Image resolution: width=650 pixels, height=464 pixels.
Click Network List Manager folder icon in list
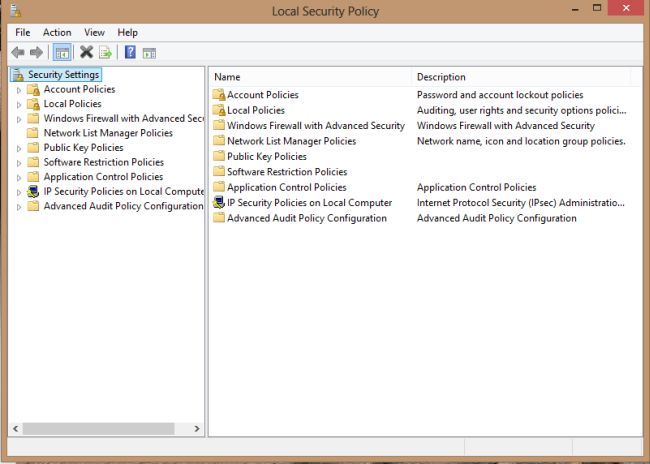click(218, 141)
